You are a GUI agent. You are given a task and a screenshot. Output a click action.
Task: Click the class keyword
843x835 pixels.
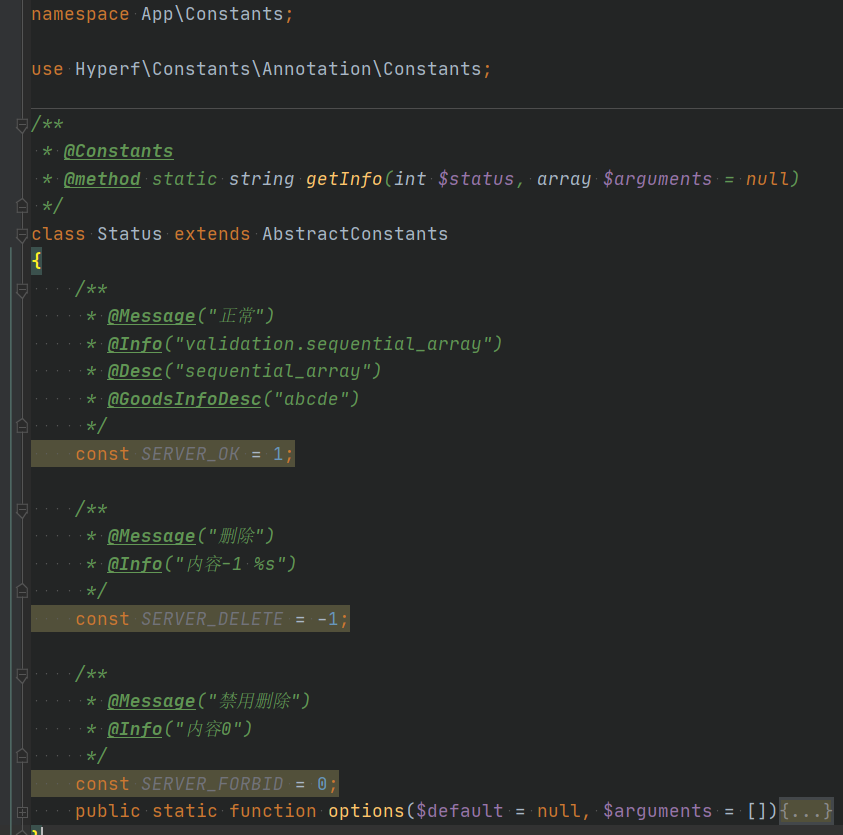click(58, 234)
